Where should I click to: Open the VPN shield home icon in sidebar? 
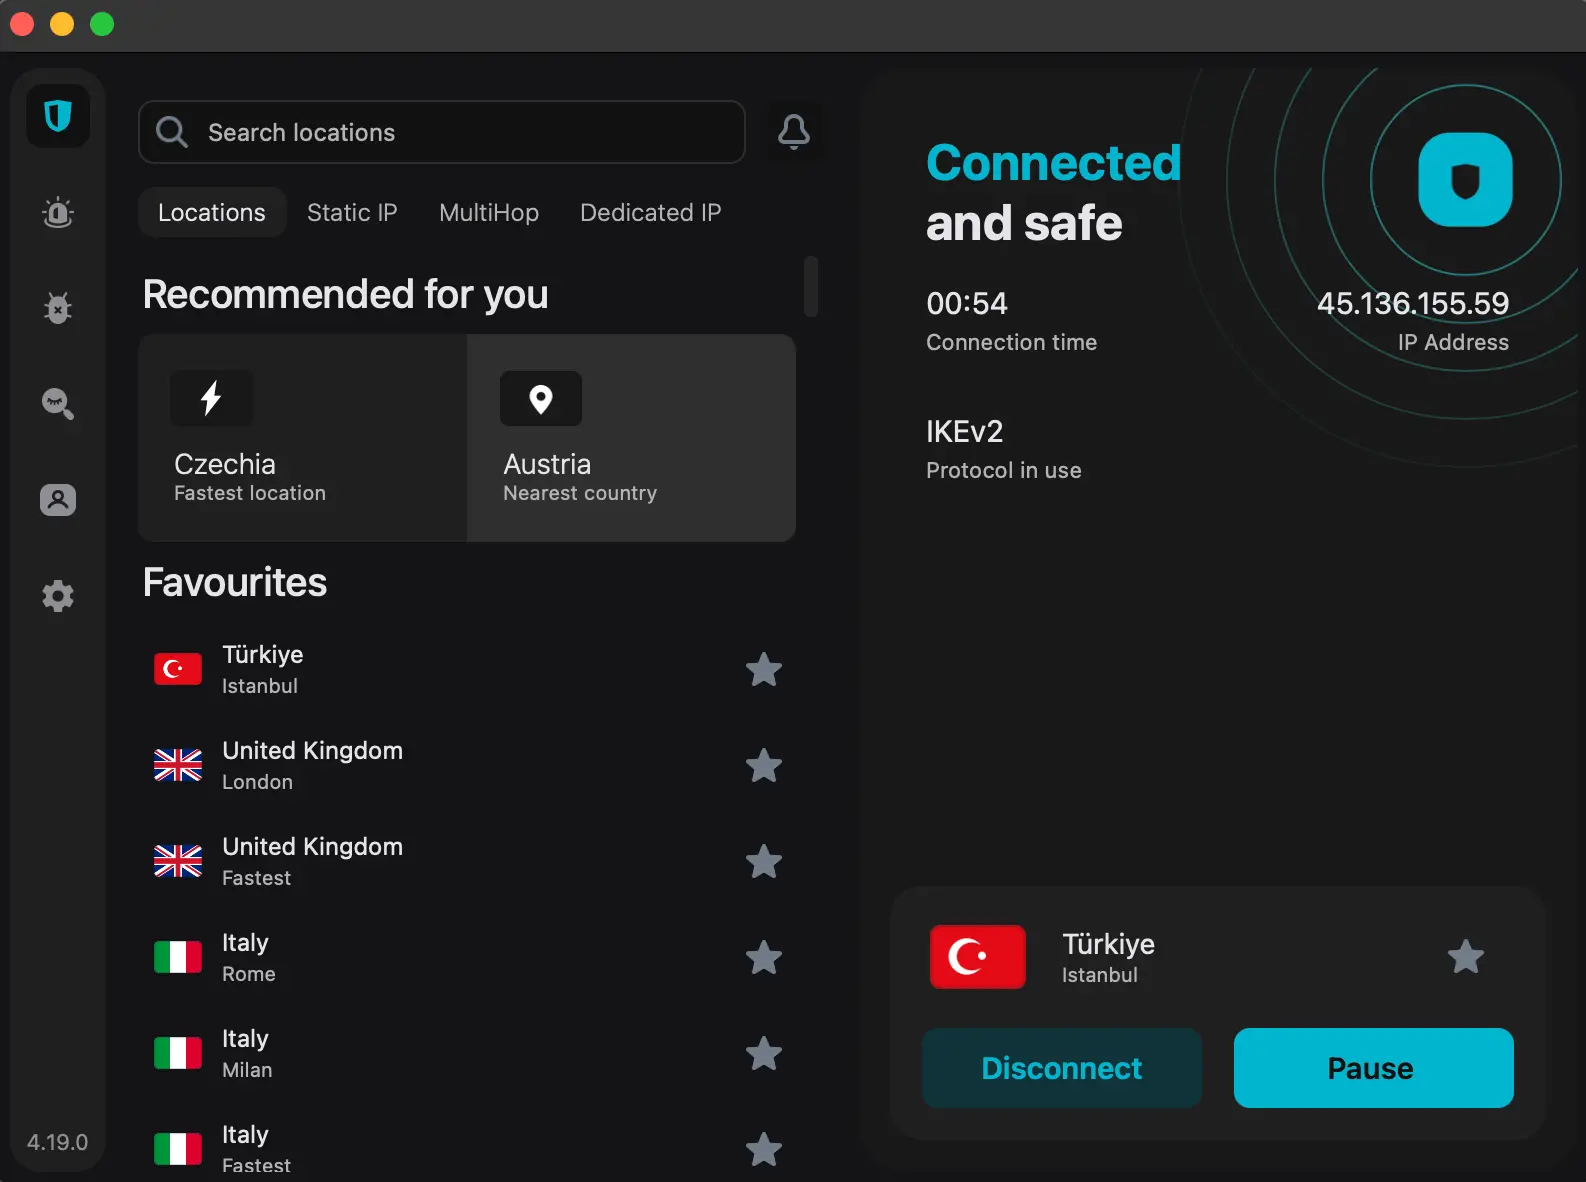click(58, 117)
